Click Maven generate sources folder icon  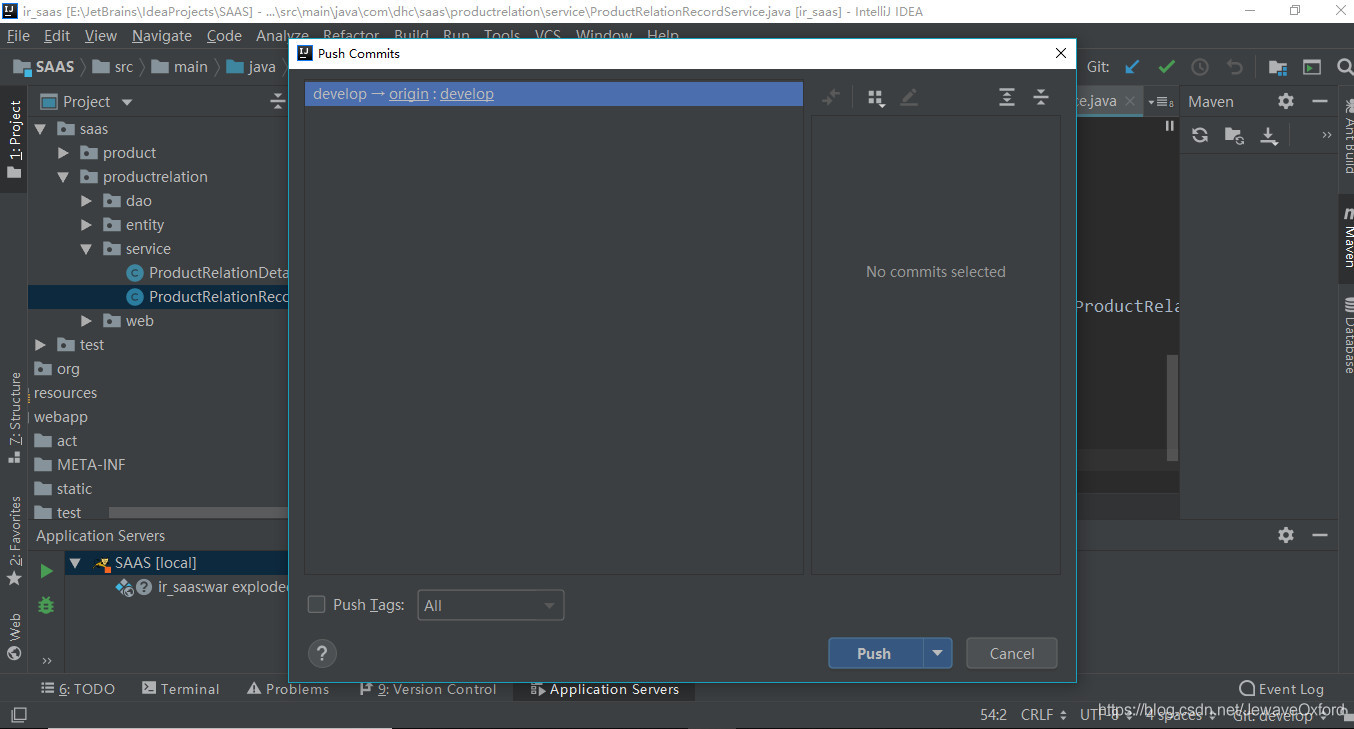(1234, 135)
